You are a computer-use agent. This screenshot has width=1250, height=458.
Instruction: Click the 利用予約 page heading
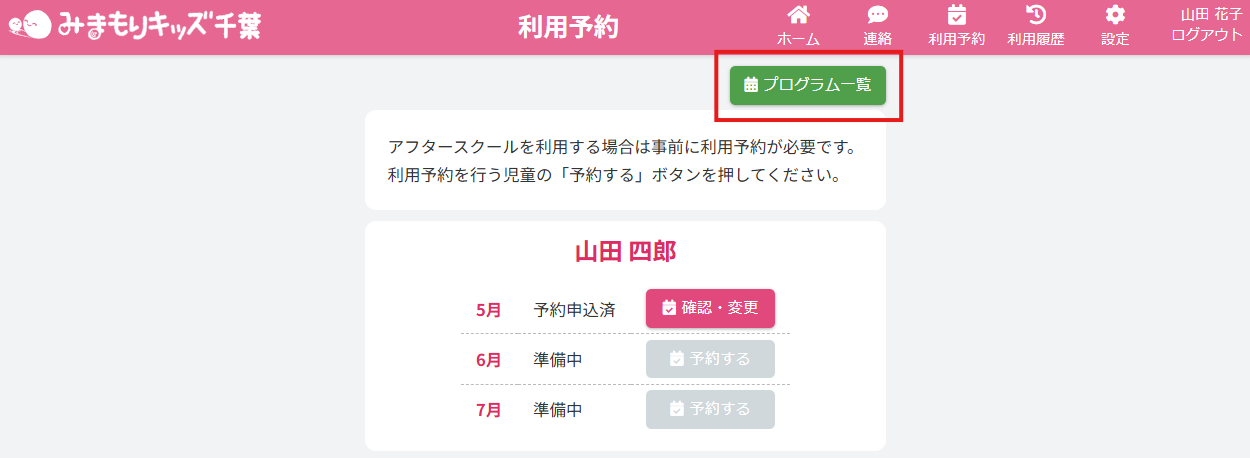pyautogui.click(x=568, y=27)
